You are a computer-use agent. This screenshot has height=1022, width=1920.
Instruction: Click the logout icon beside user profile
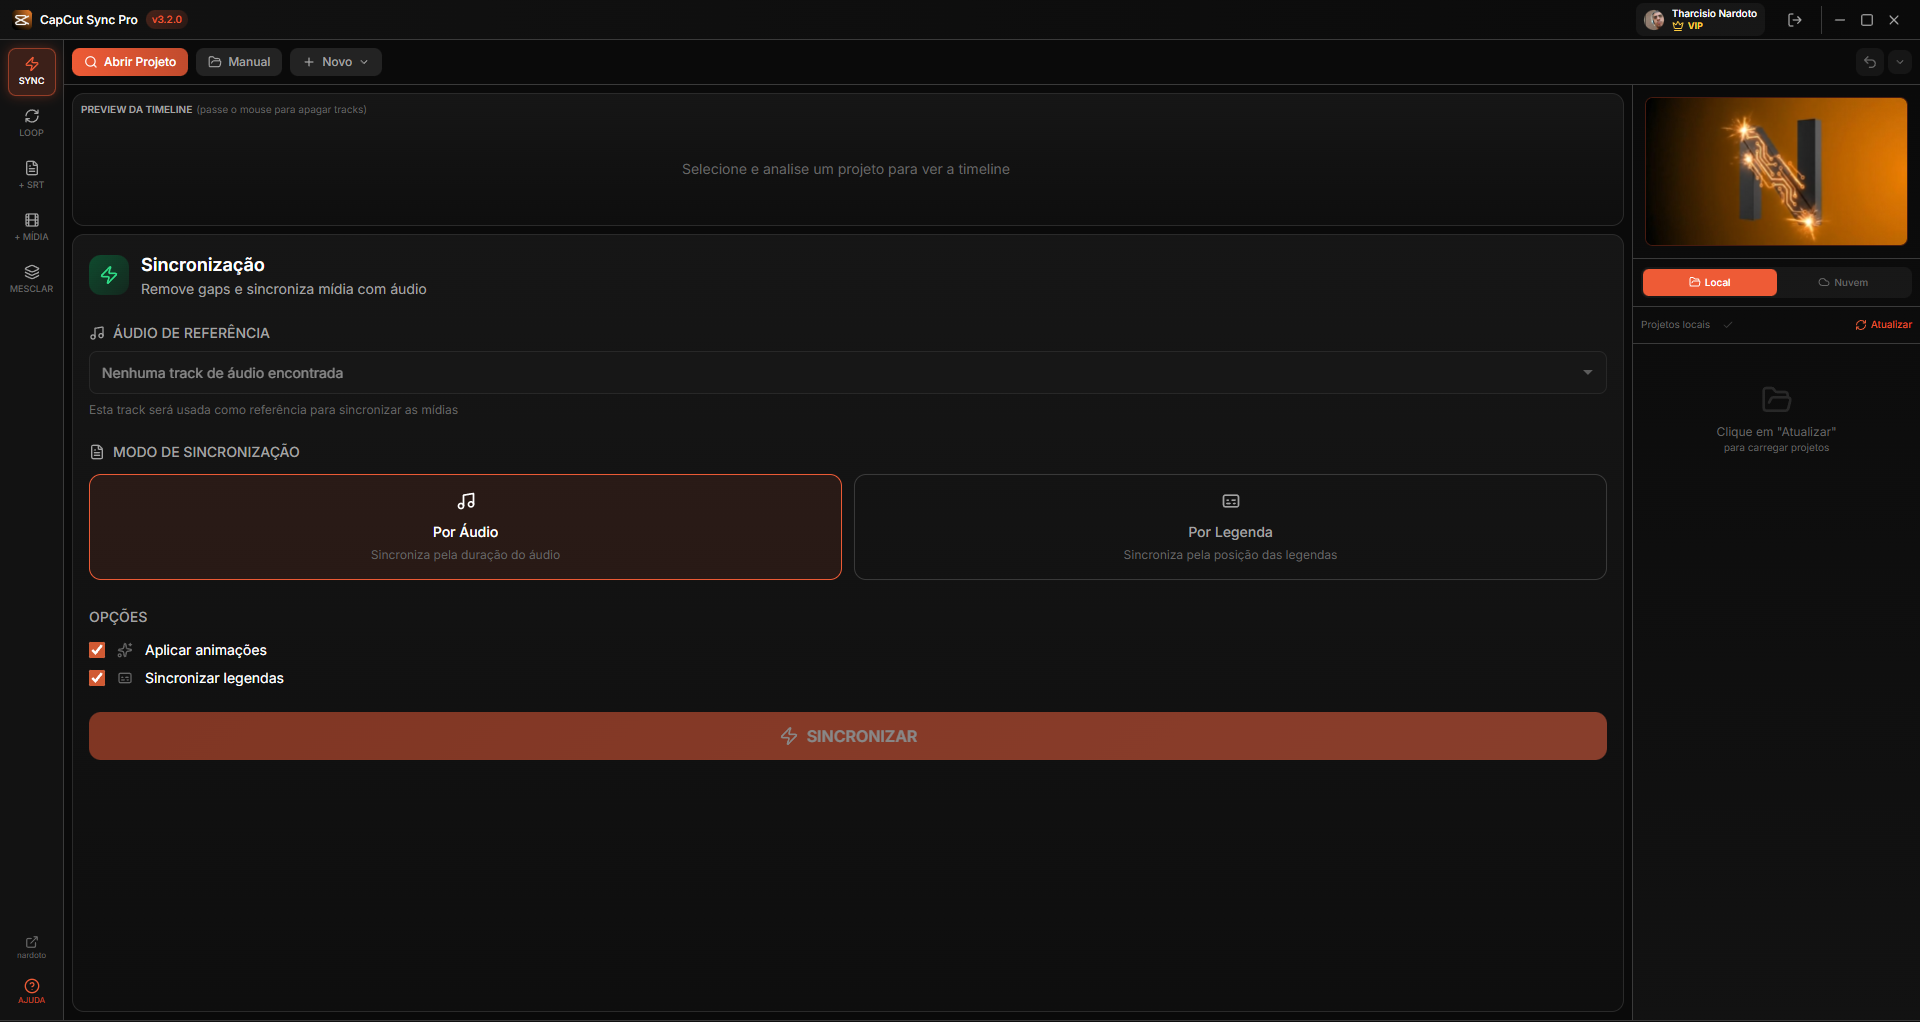[1794, 20]
